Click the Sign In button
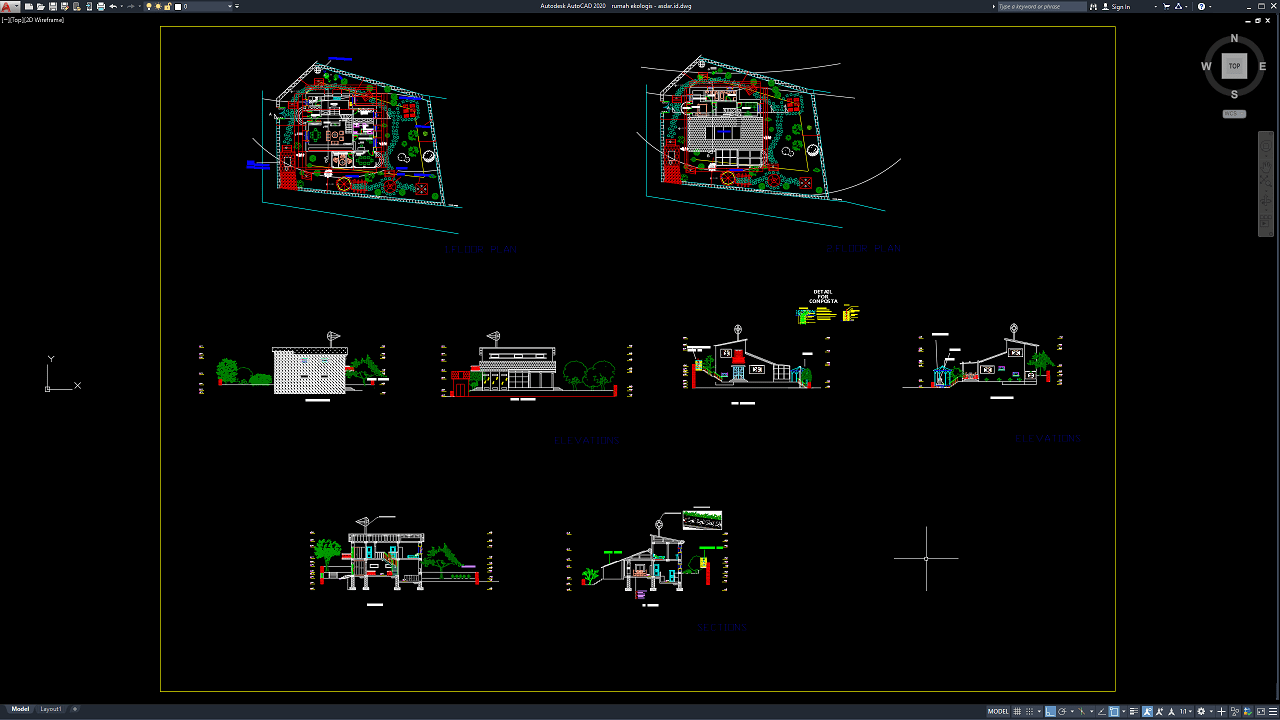 (1121, 6)
